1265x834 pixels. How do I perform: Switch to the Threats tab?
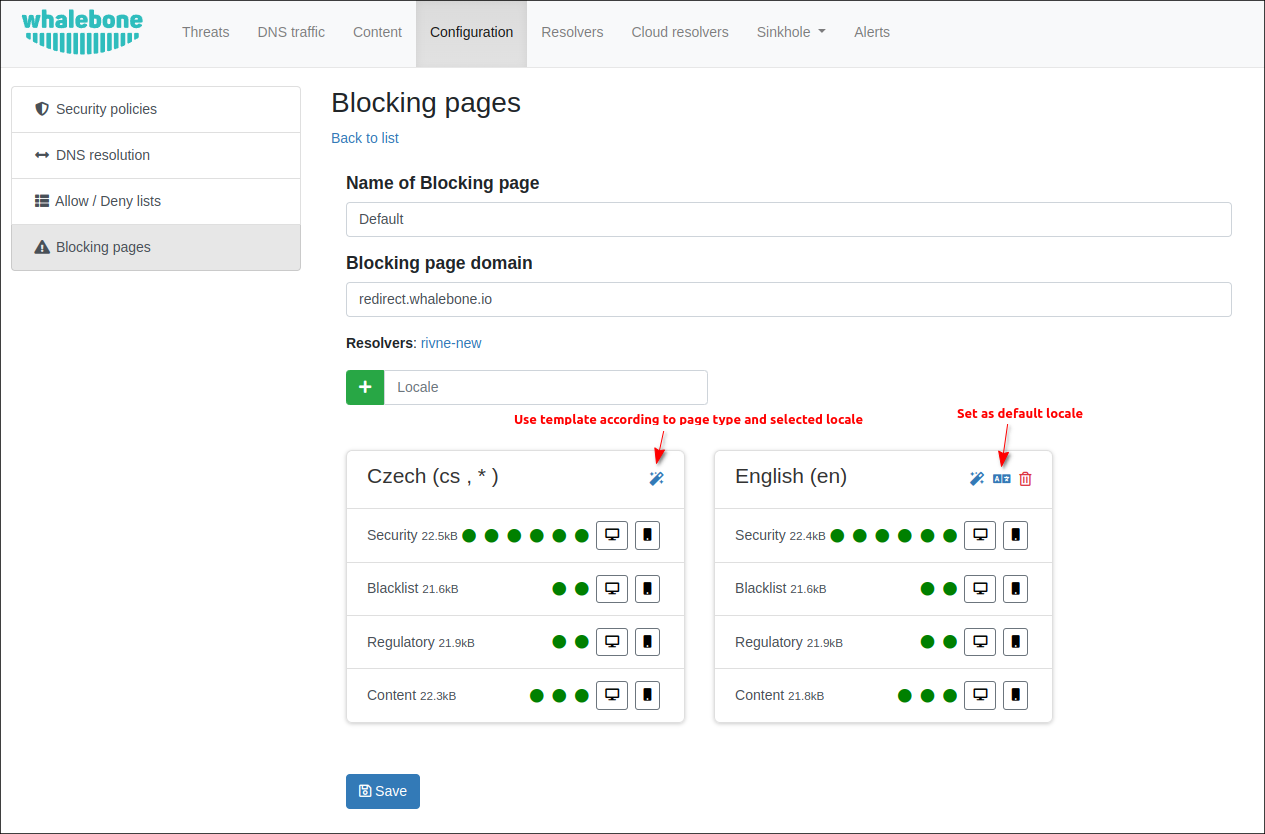tap(205, 32)
